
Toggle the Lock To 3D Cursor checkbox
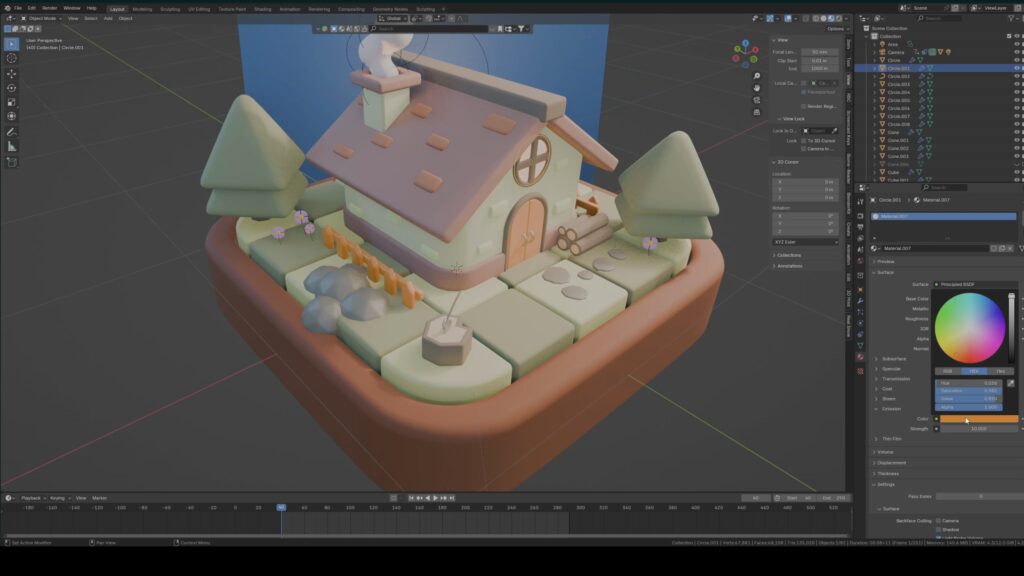click(x=804, y=141)
